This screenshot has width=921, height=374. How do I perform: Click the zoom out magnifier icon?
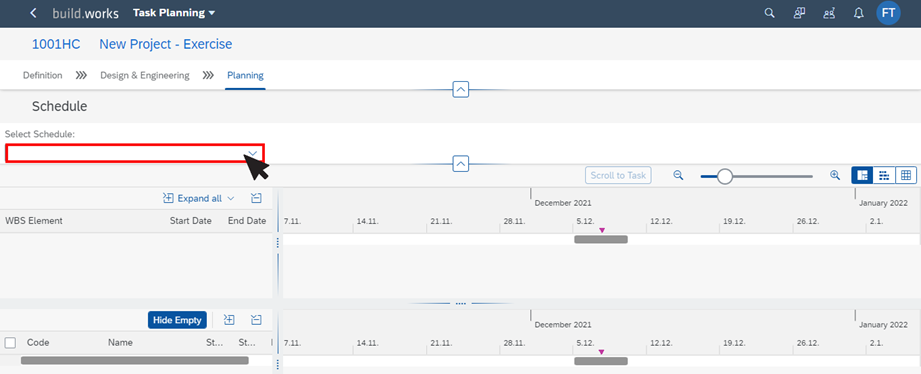[x=678, y=175]
